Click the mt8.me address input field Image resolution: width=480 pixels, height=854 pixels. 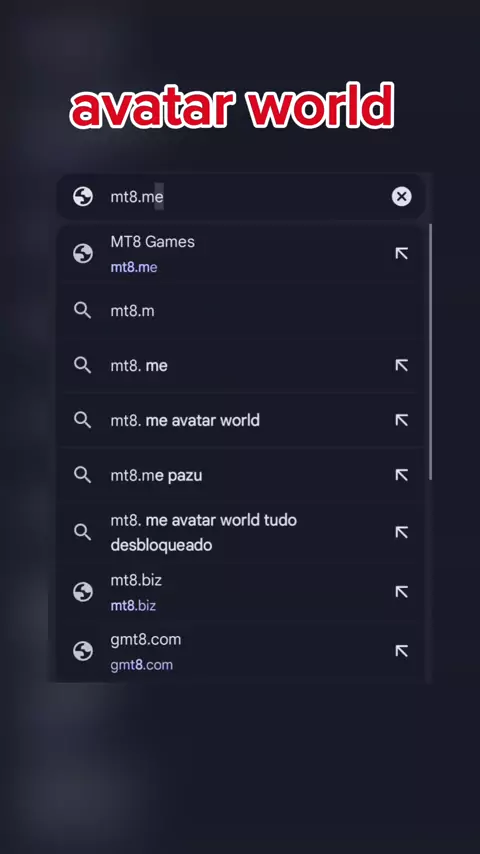240,197
